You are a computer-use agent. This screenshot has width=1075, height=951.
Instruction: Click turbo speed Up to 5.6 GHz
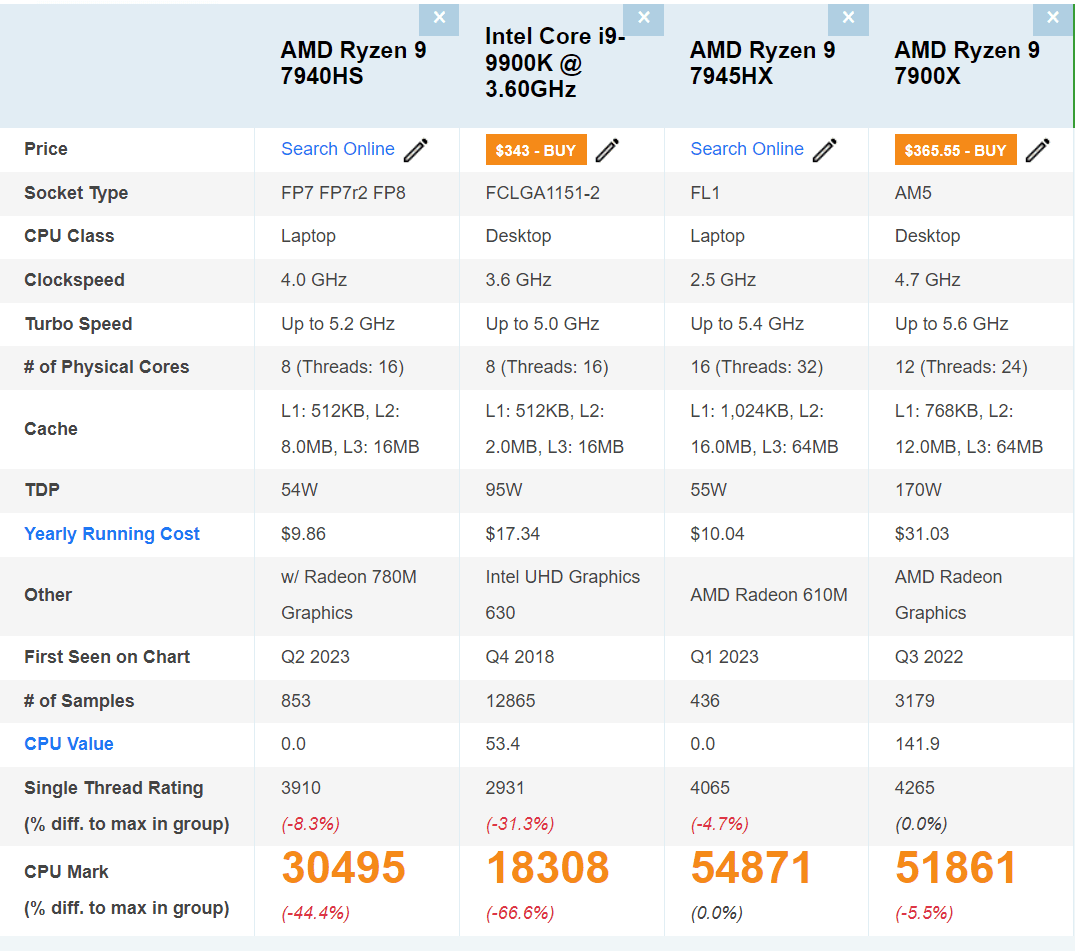(x=952, y=324)
